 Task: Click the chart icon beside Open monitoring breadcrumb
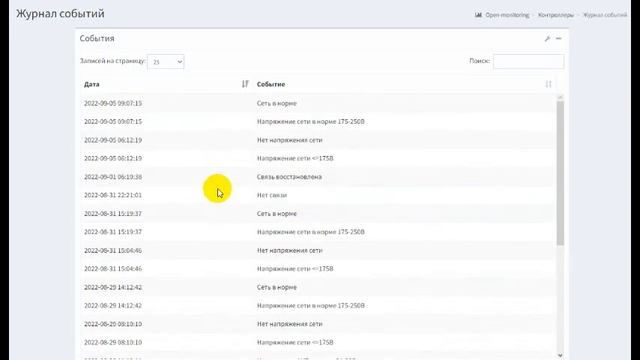click(x=478, y=15)
